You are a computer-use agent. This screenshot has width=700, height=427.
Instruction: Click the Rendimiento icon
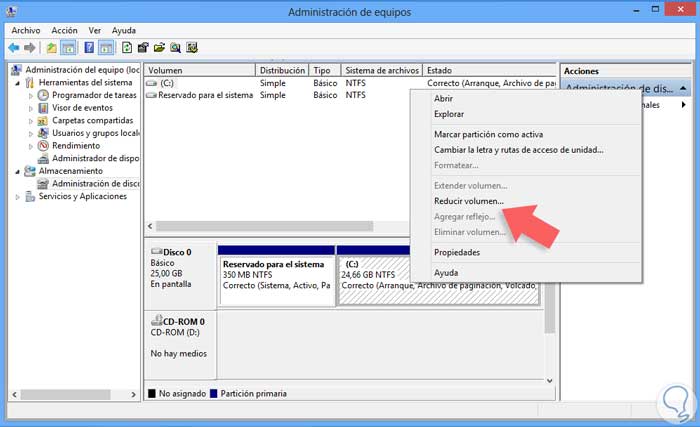43,146
